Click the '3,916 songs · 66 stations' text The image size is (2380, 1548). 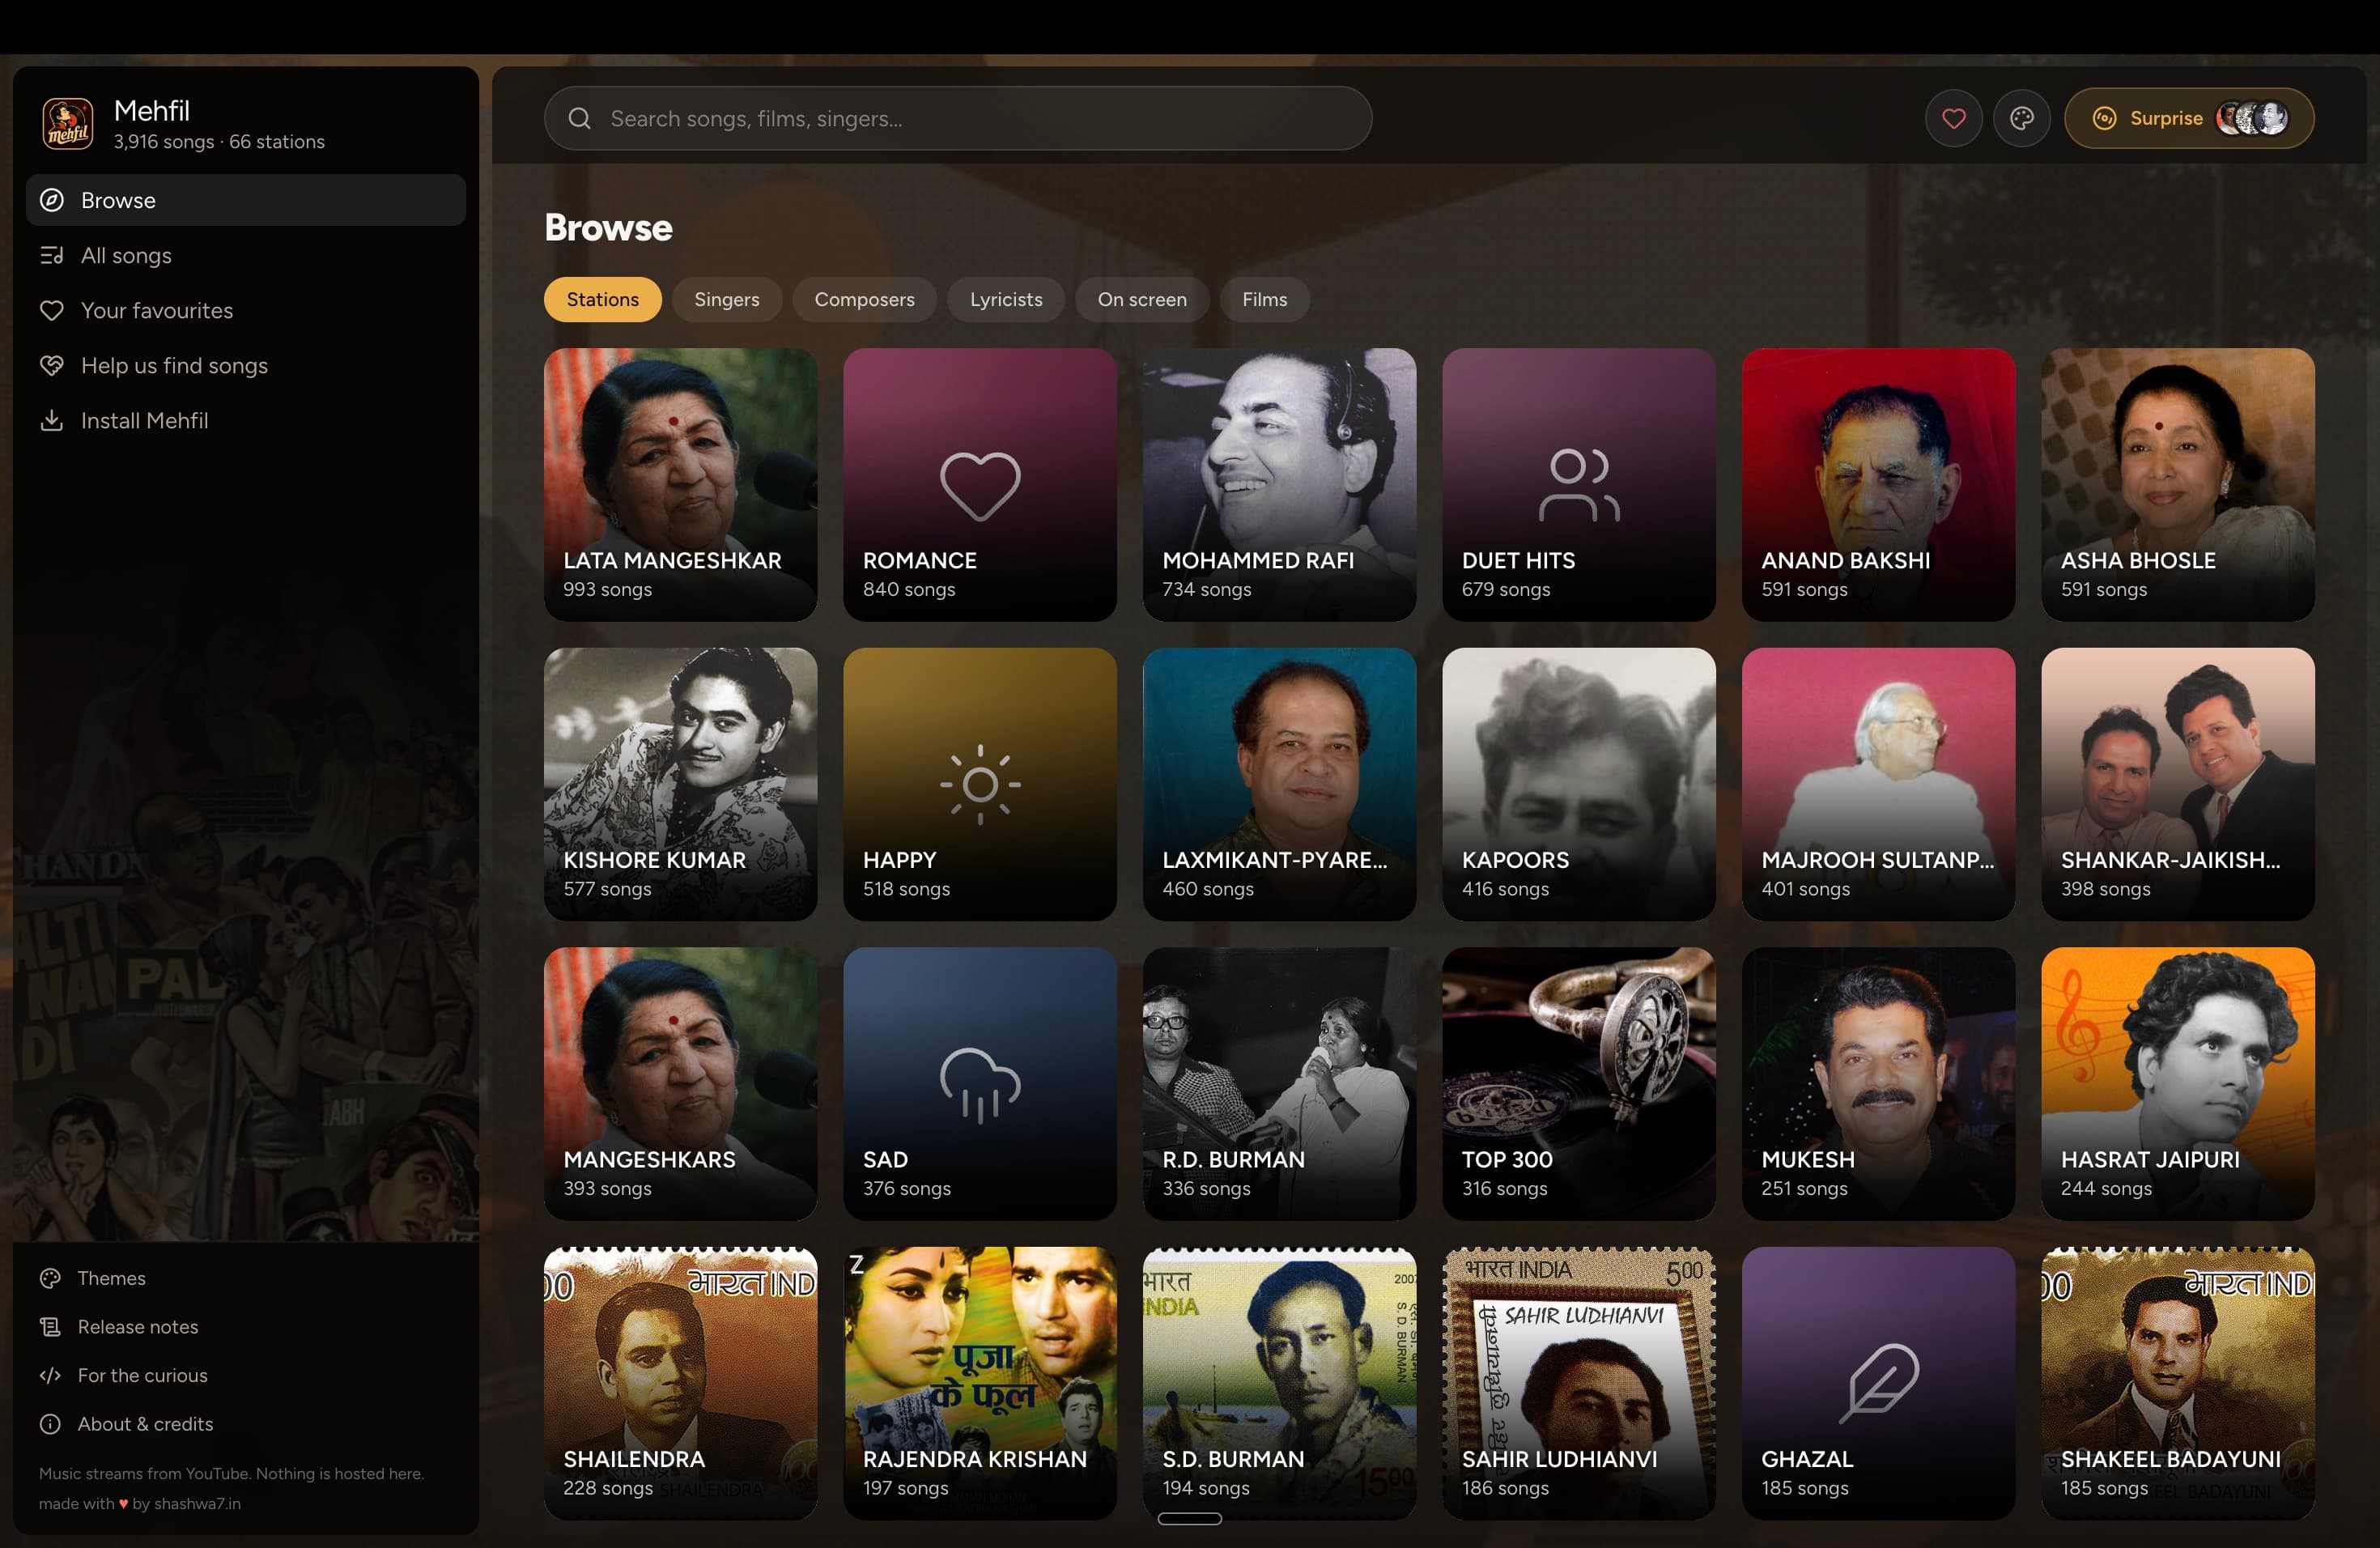coord(219,142)
